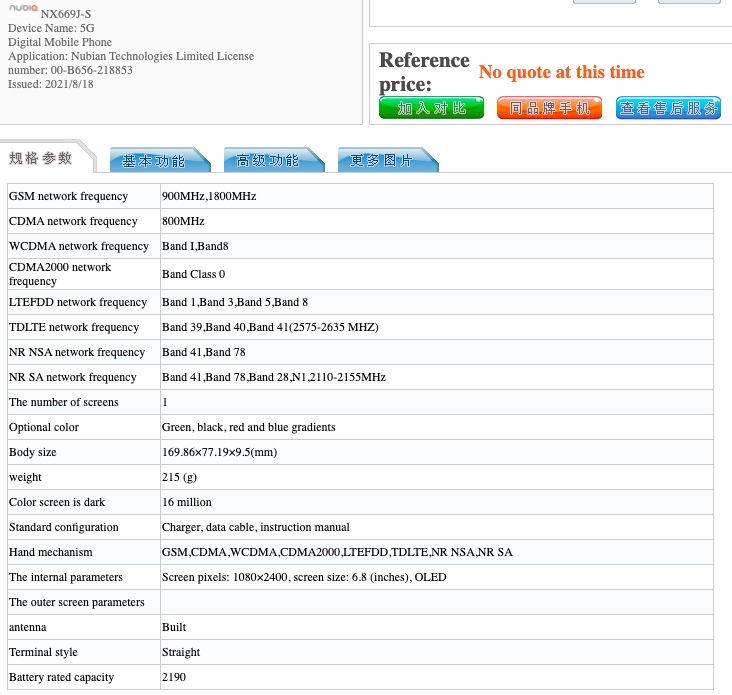Click the Reference price heading
This screenshot has width=732, height=695.
[423, 72]
